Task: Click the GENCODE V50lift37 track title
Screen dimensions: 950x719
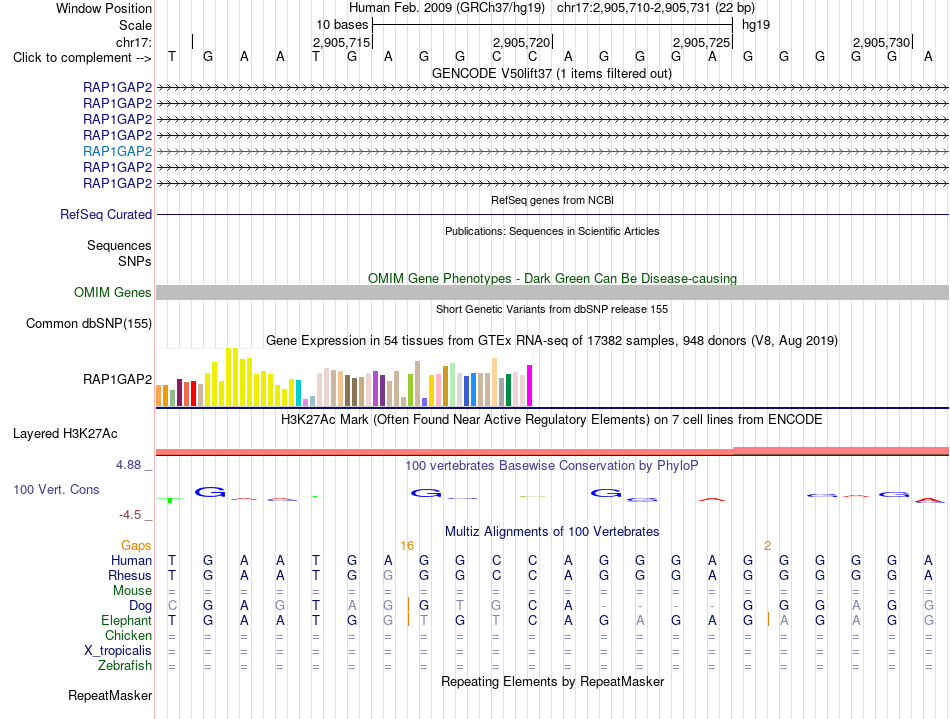Action: pyautogui.click(x=552, y=74)
